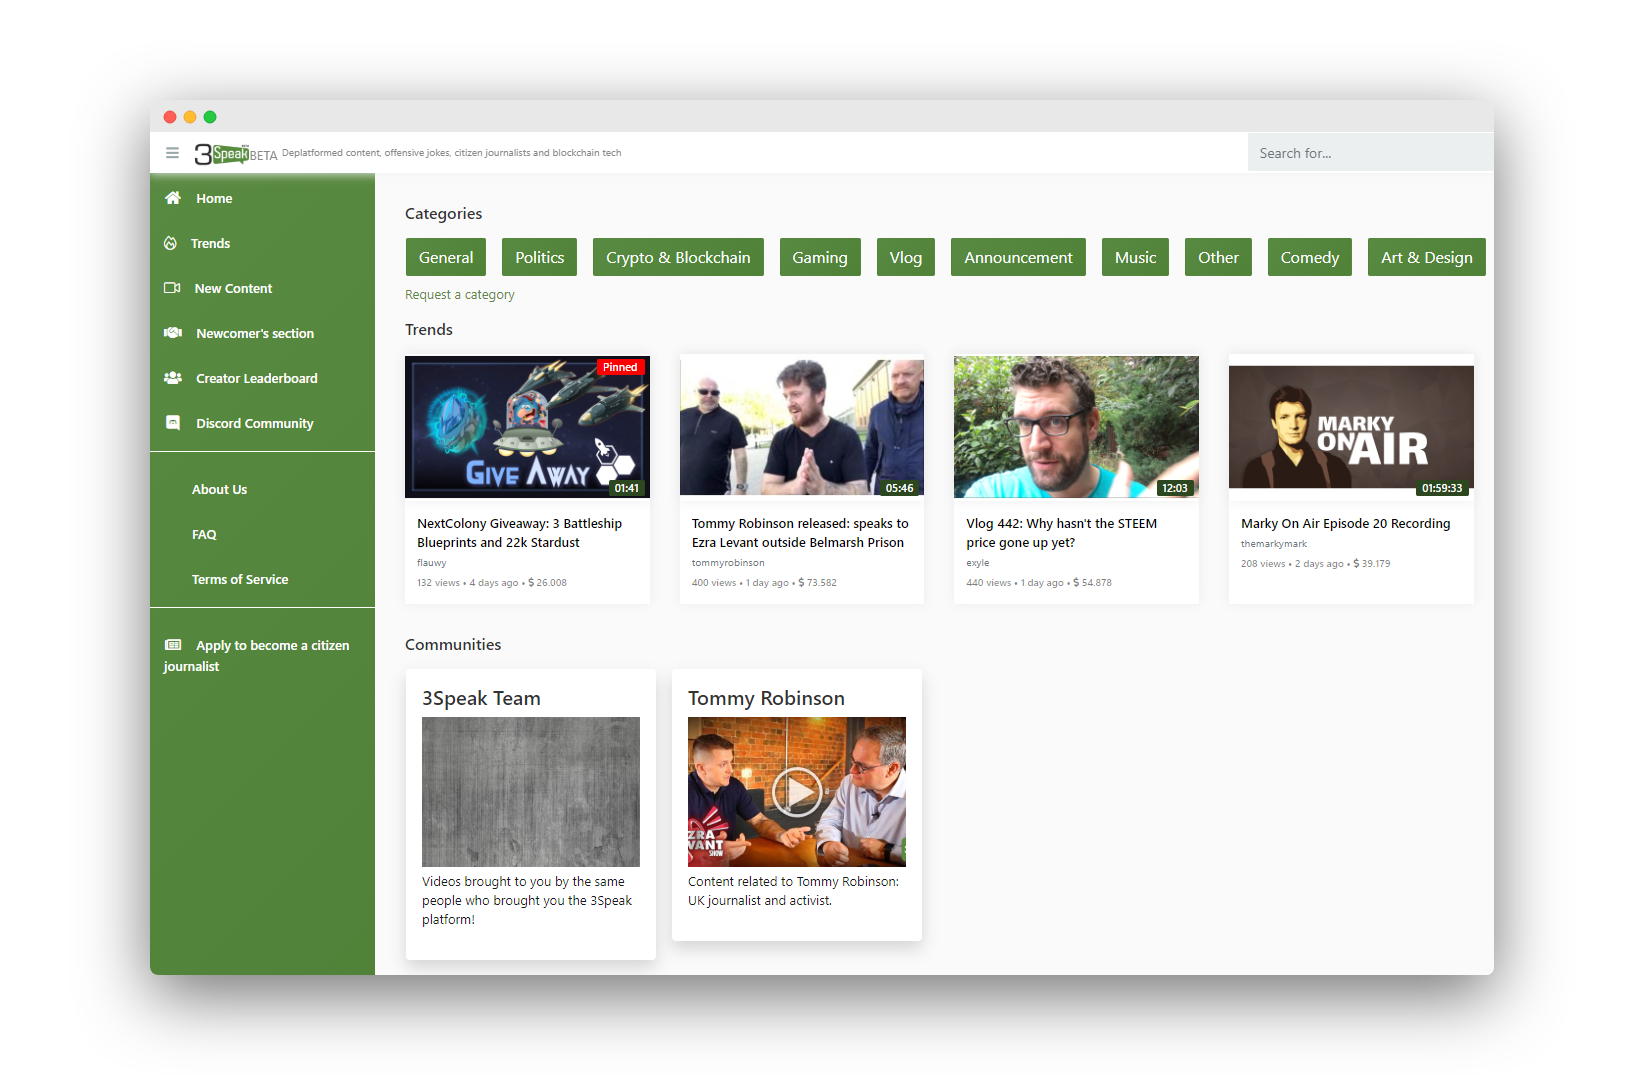Open Marky On Air Episode 20 title
Viewport: 1644px width, 1075px height.
pyautogui.click(x=1345, y=524)
